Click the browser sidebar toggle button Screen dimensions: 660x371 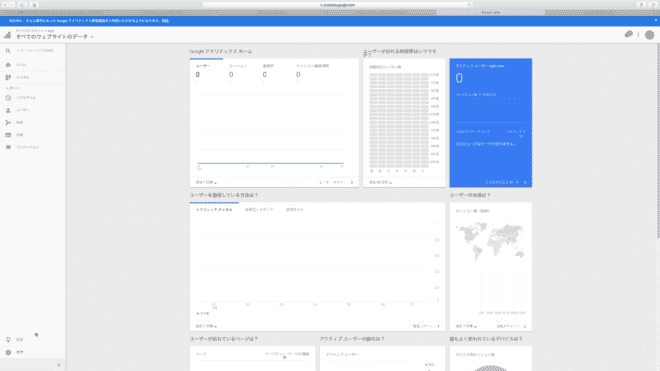(22, 5)
